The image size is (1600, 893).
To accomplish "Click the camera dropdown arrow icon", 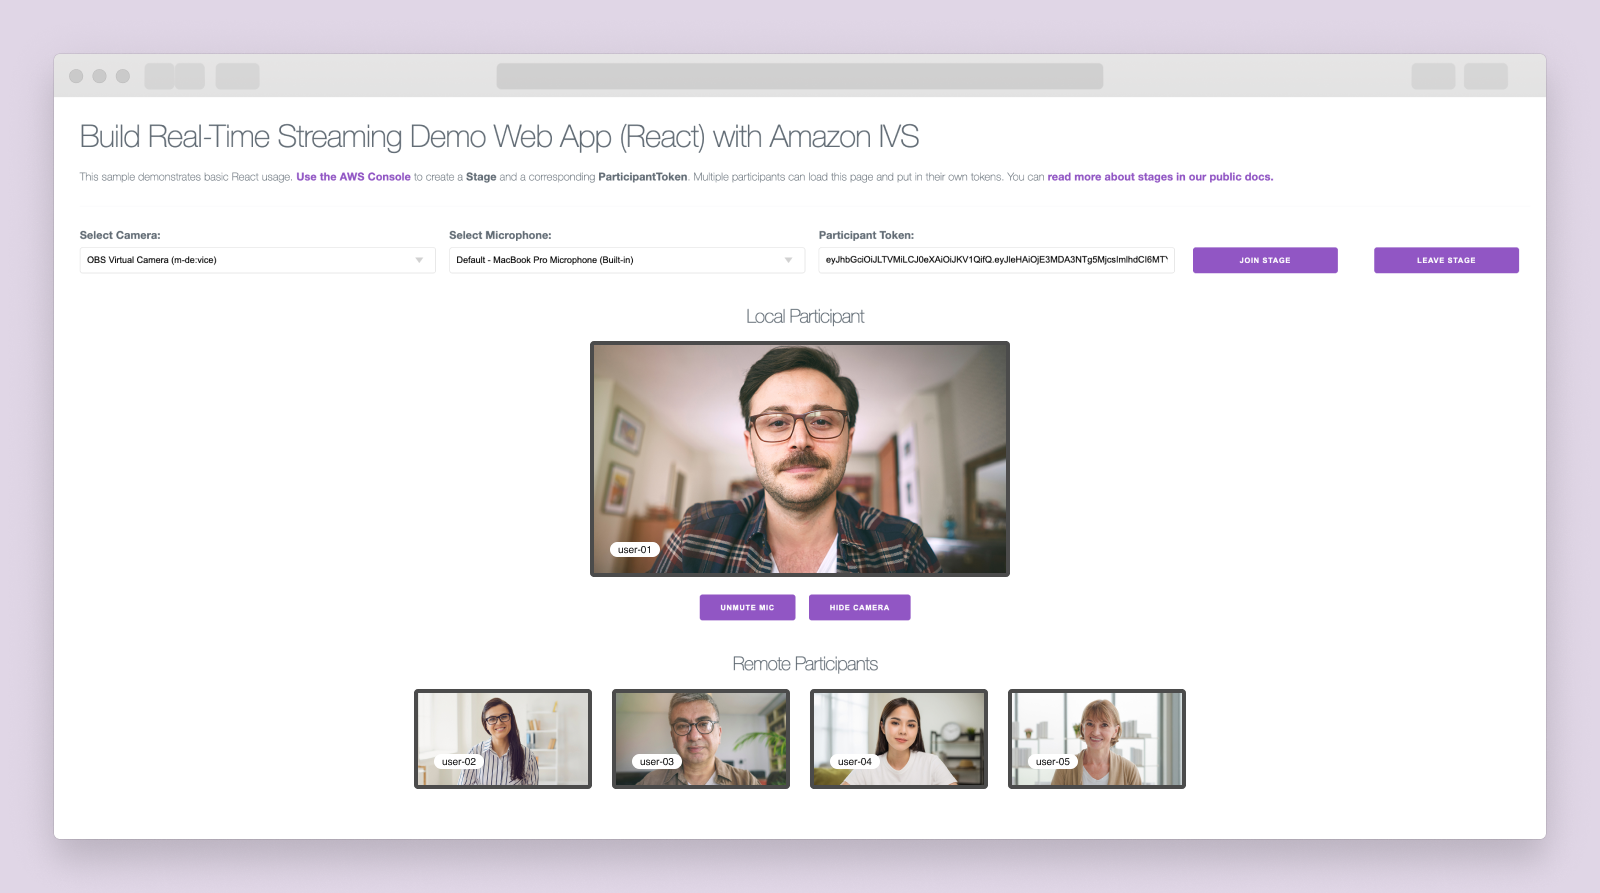I will pos(419,260).
